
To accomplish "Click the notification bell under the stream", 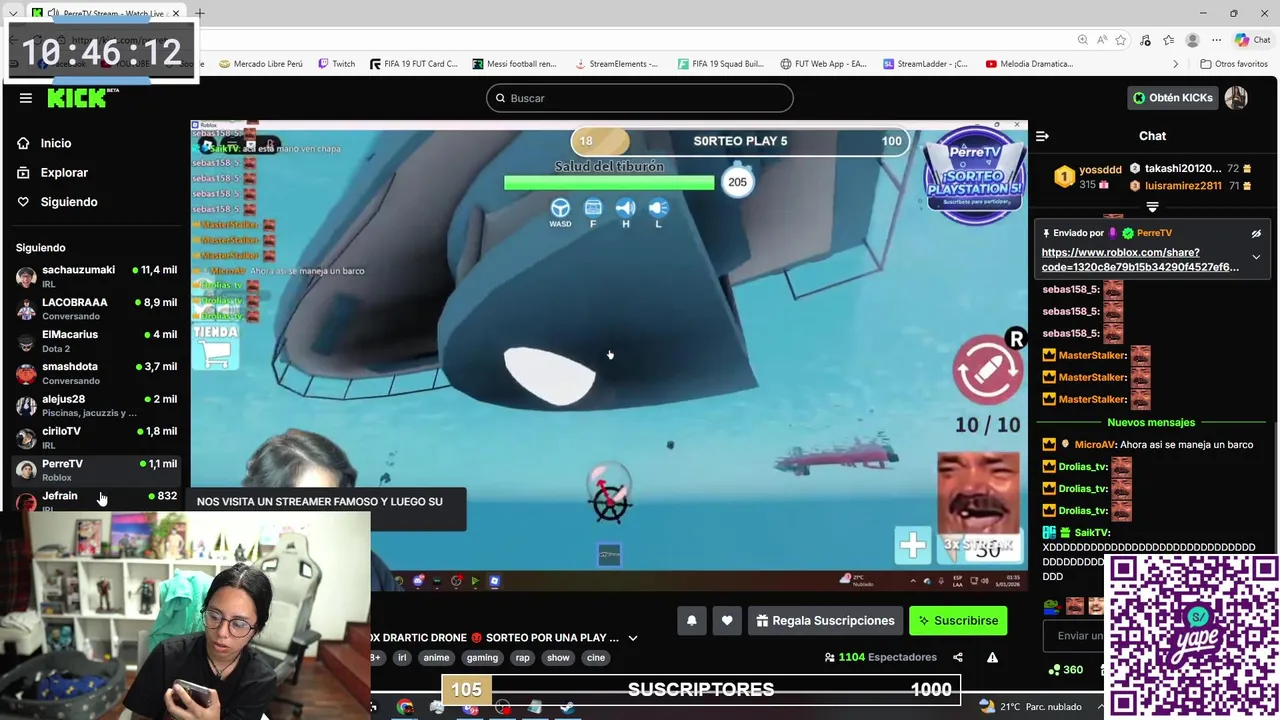I will [691, 621].
